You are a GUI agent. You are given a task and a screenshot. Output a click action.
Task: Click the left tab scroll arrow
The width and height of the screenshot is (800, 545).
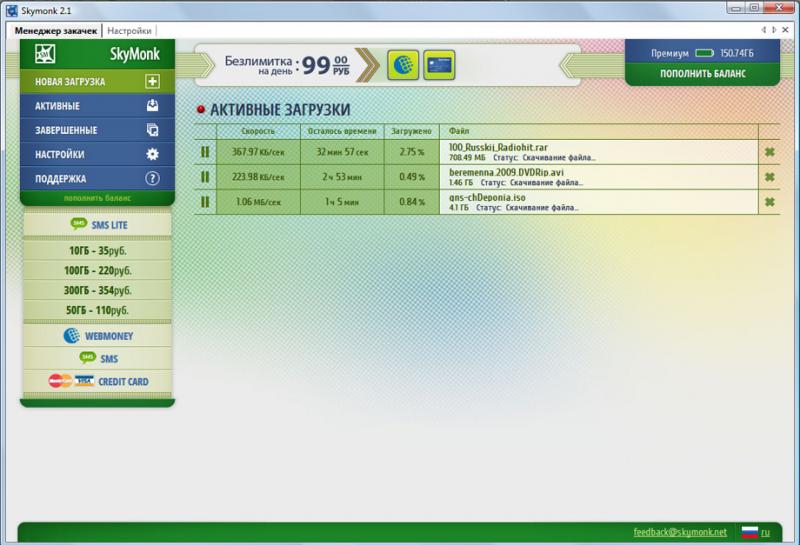764,30
